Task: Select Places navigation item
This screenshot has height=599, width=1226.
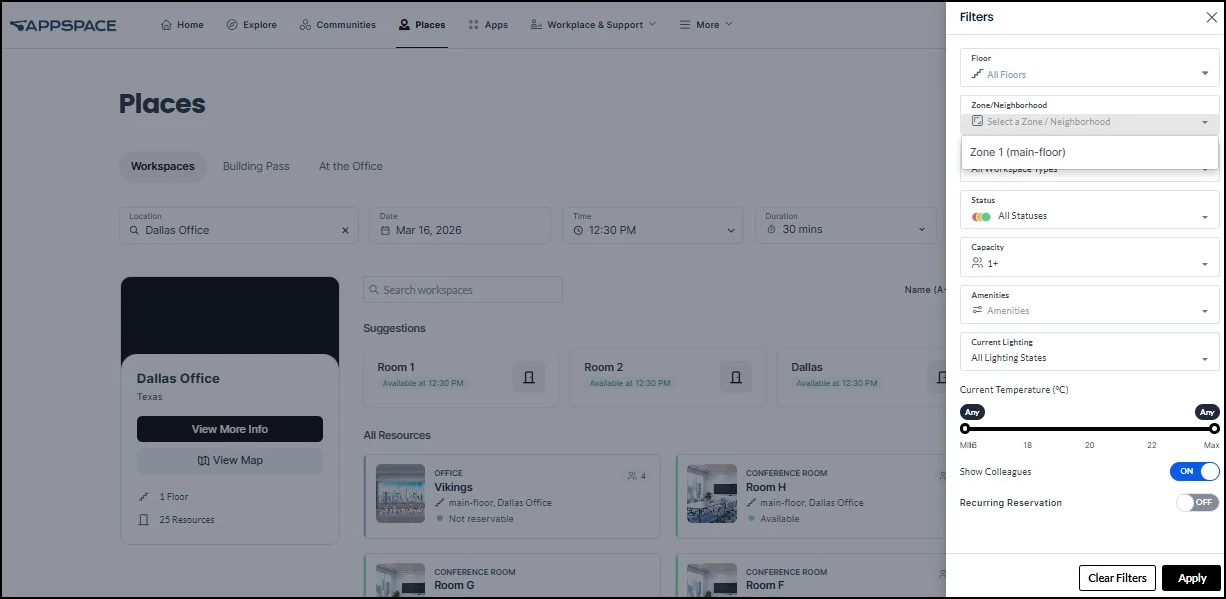Action: pos(421,25)
